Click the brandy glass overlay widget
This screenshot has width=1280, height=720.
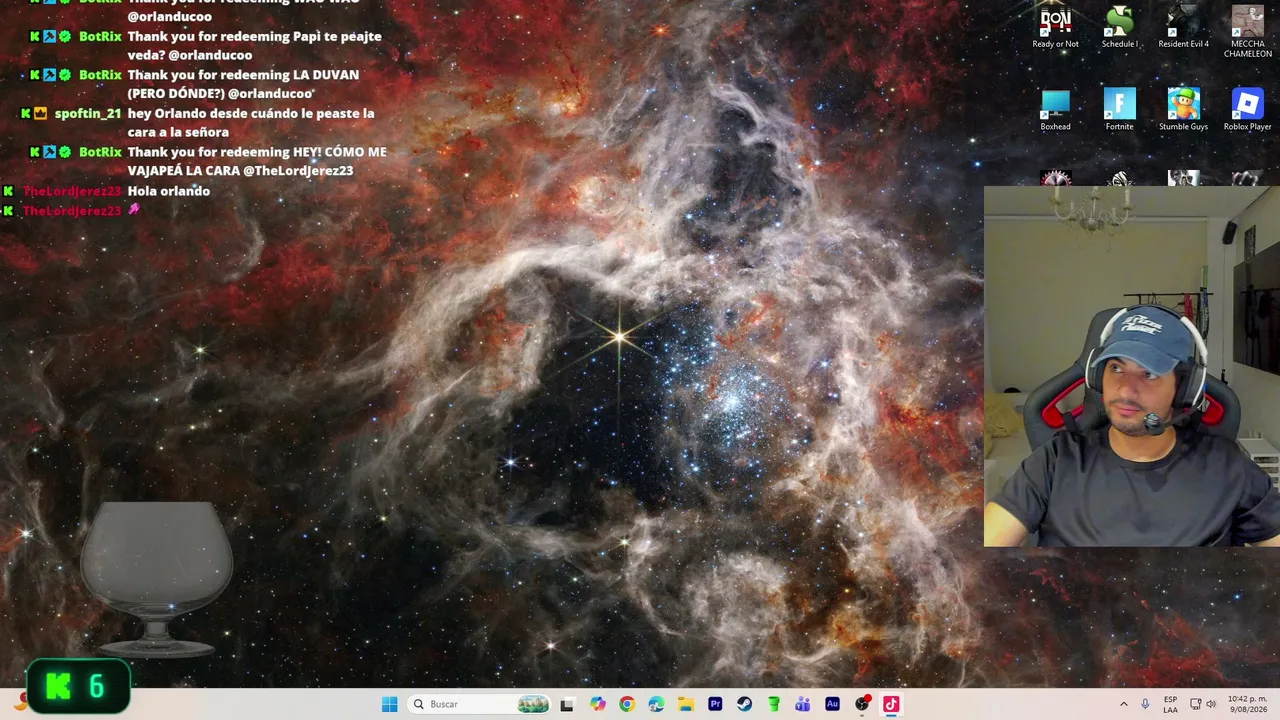coord(157,579)
